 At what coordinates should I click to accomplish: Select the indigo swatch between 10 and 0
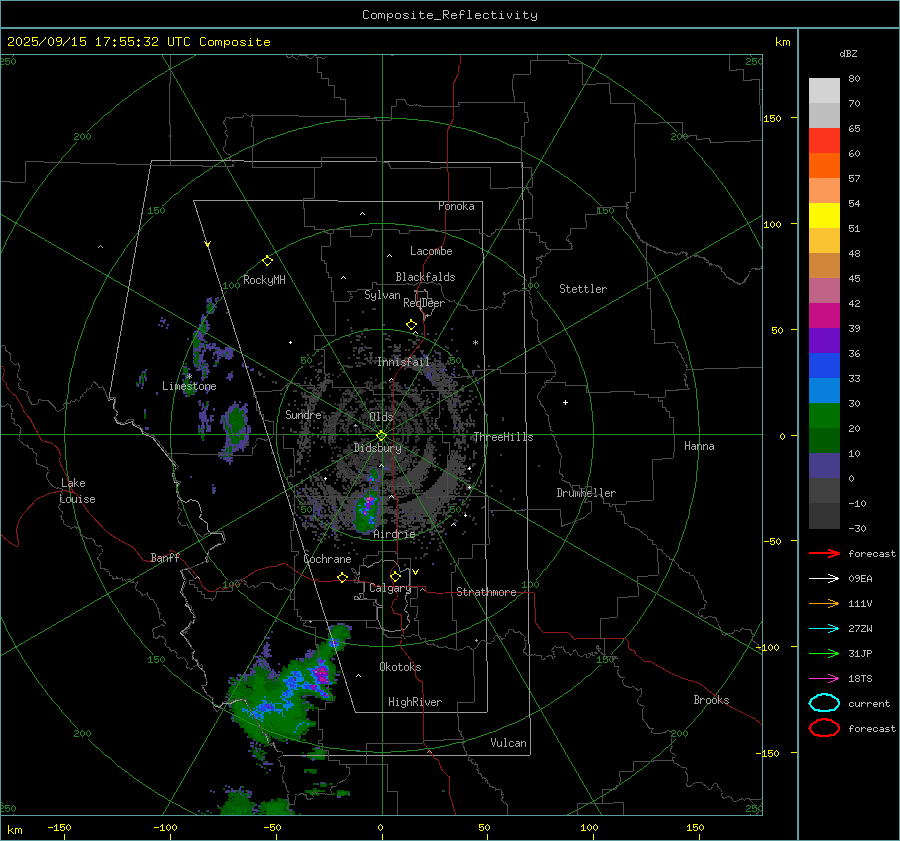click(824, 466)
